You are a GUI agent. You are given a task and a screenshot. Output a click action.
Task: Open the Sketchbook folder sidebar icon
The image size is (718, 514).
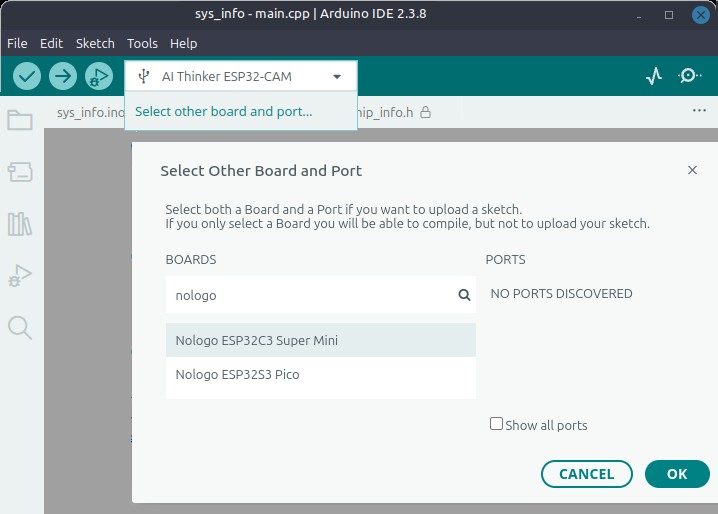tap(20, 120)
